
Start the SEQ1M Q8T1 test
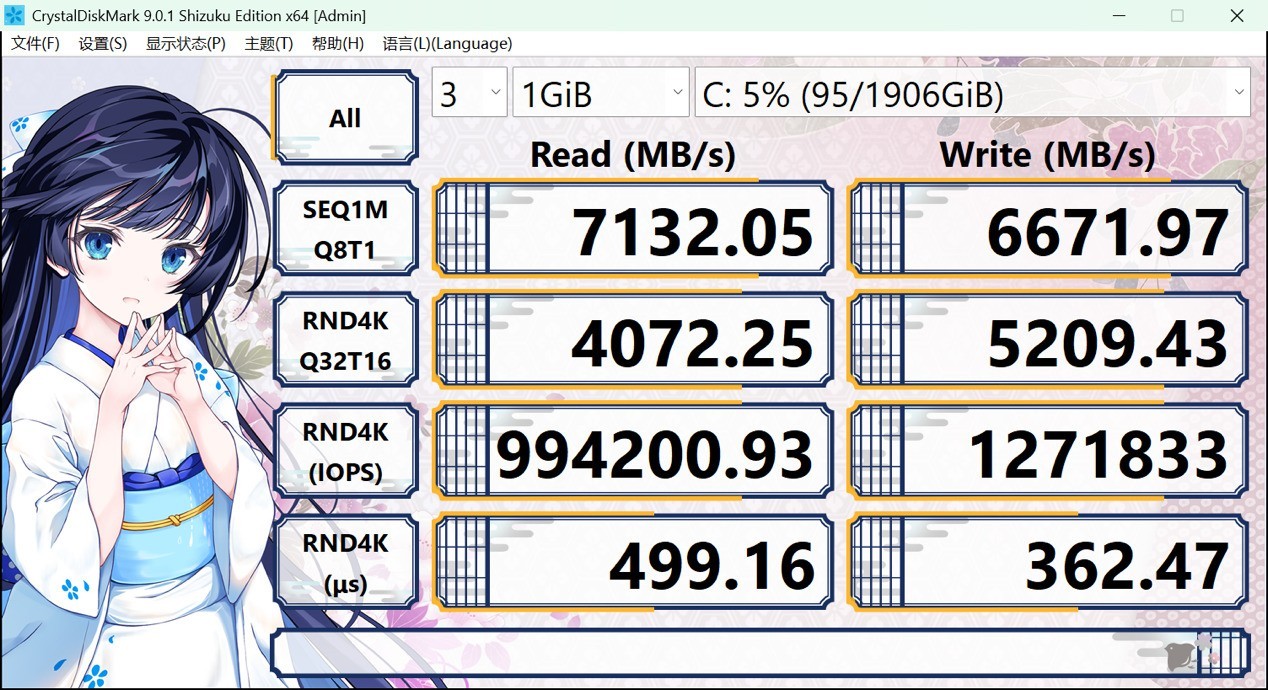(345, 229)
